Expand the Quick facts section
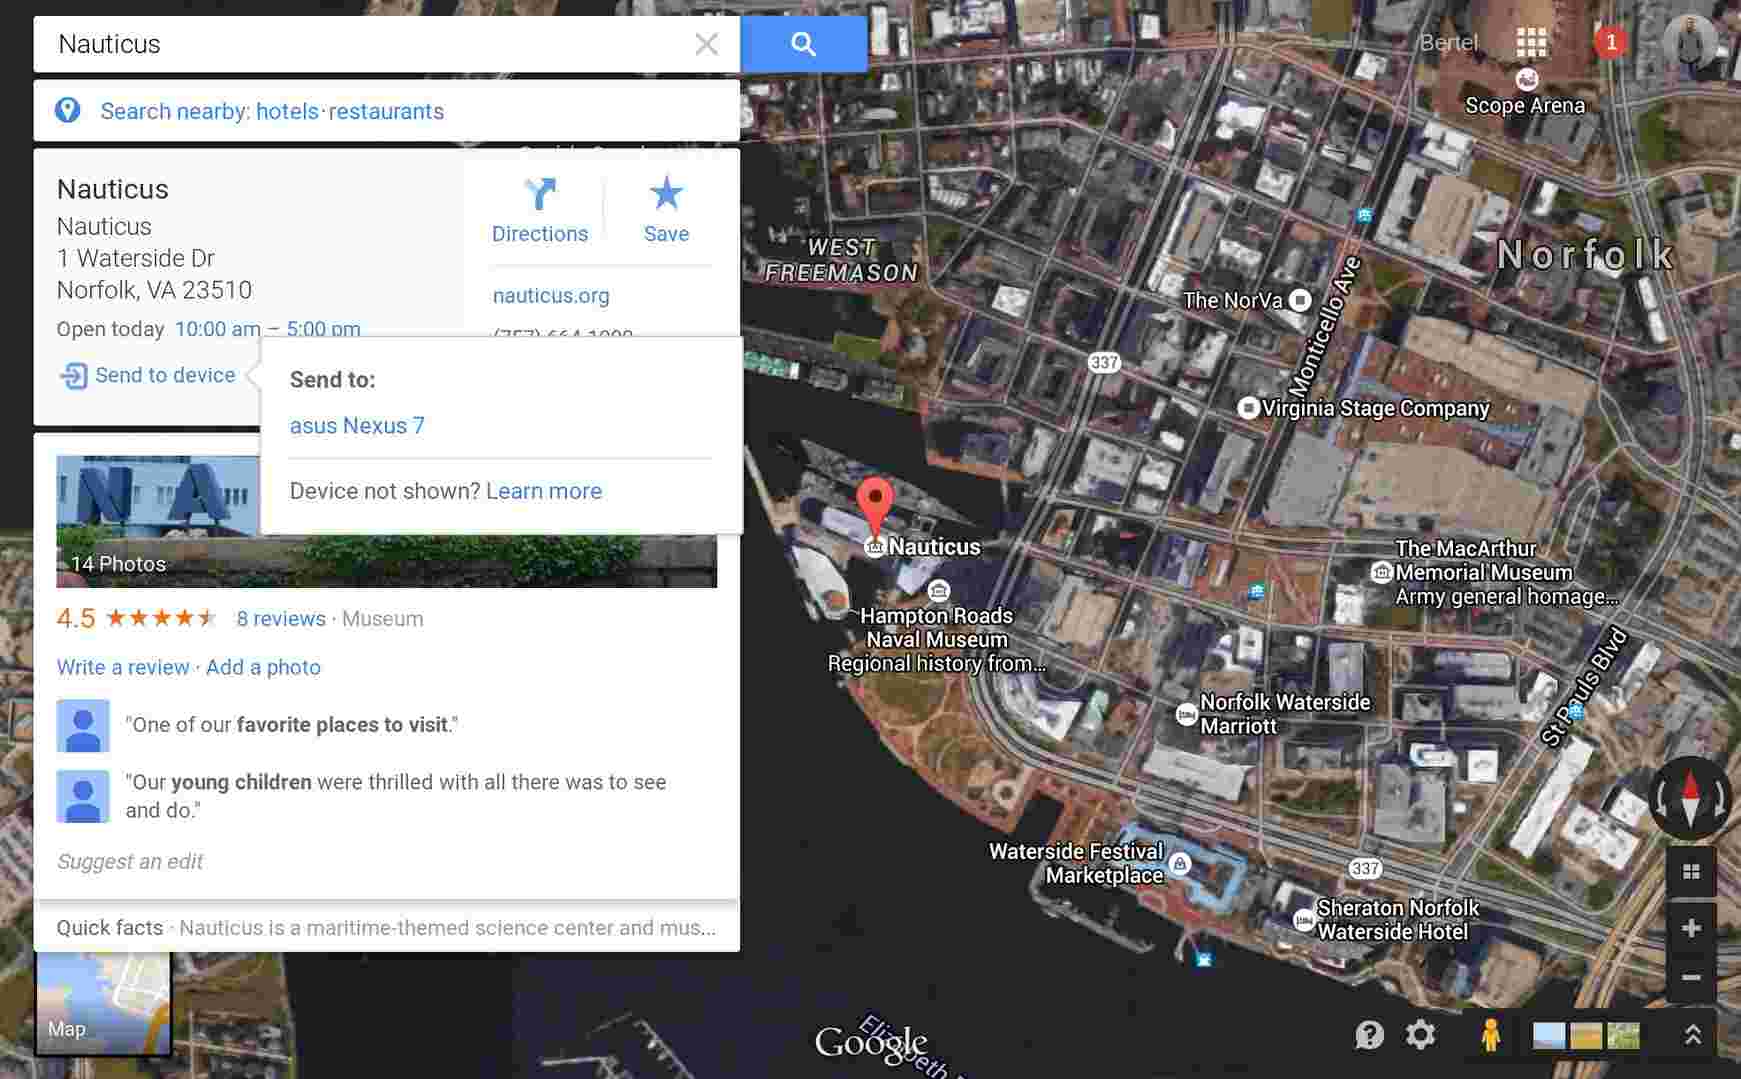1741x1079 pixels. [386, 927]
